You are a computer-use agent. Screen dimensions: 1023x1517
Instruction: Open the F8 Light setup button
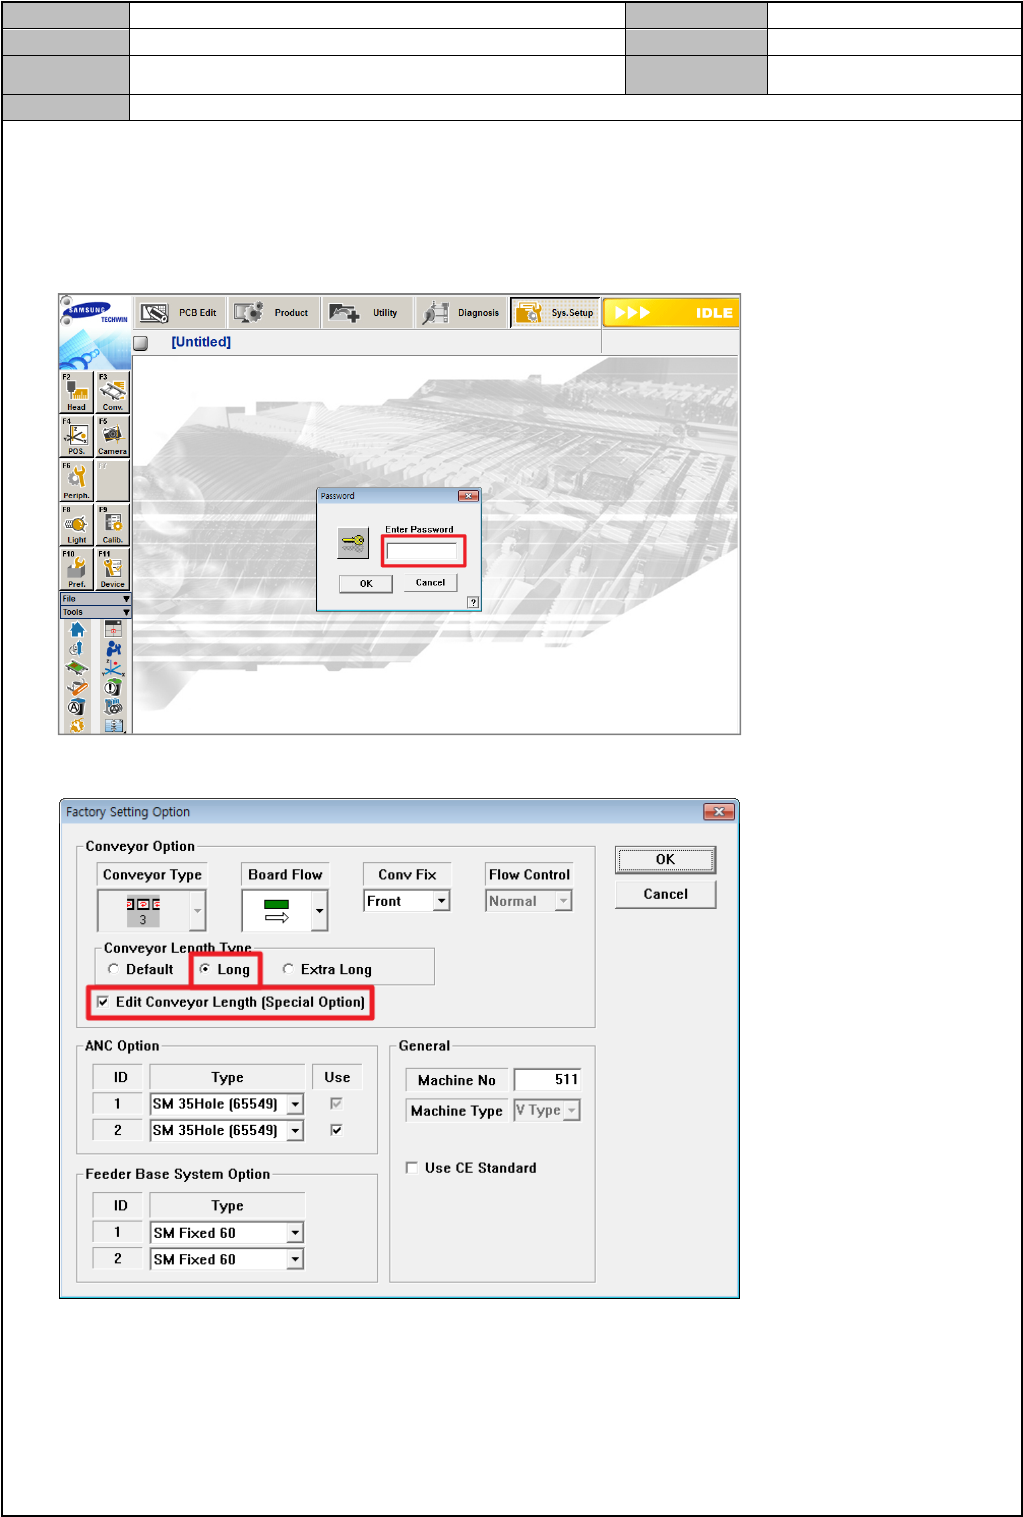coord(76,524)
